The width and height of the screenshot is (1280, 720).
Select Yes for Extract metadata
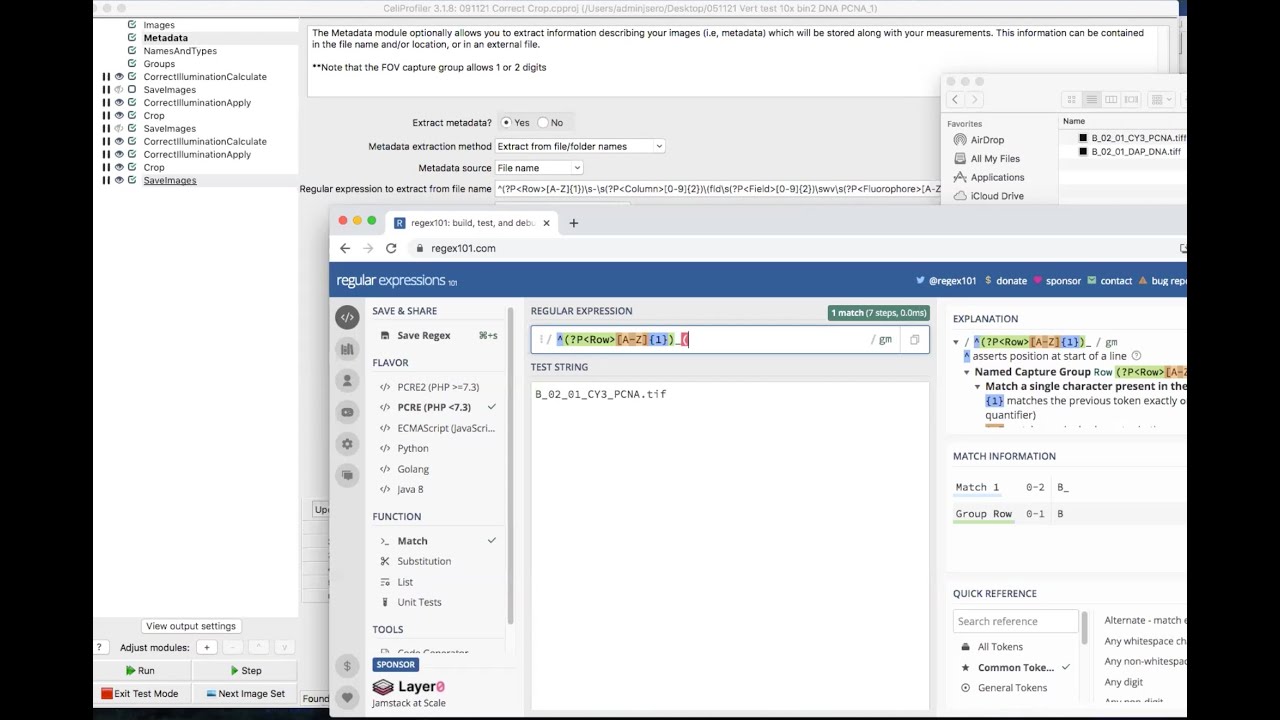click(506, 123)
